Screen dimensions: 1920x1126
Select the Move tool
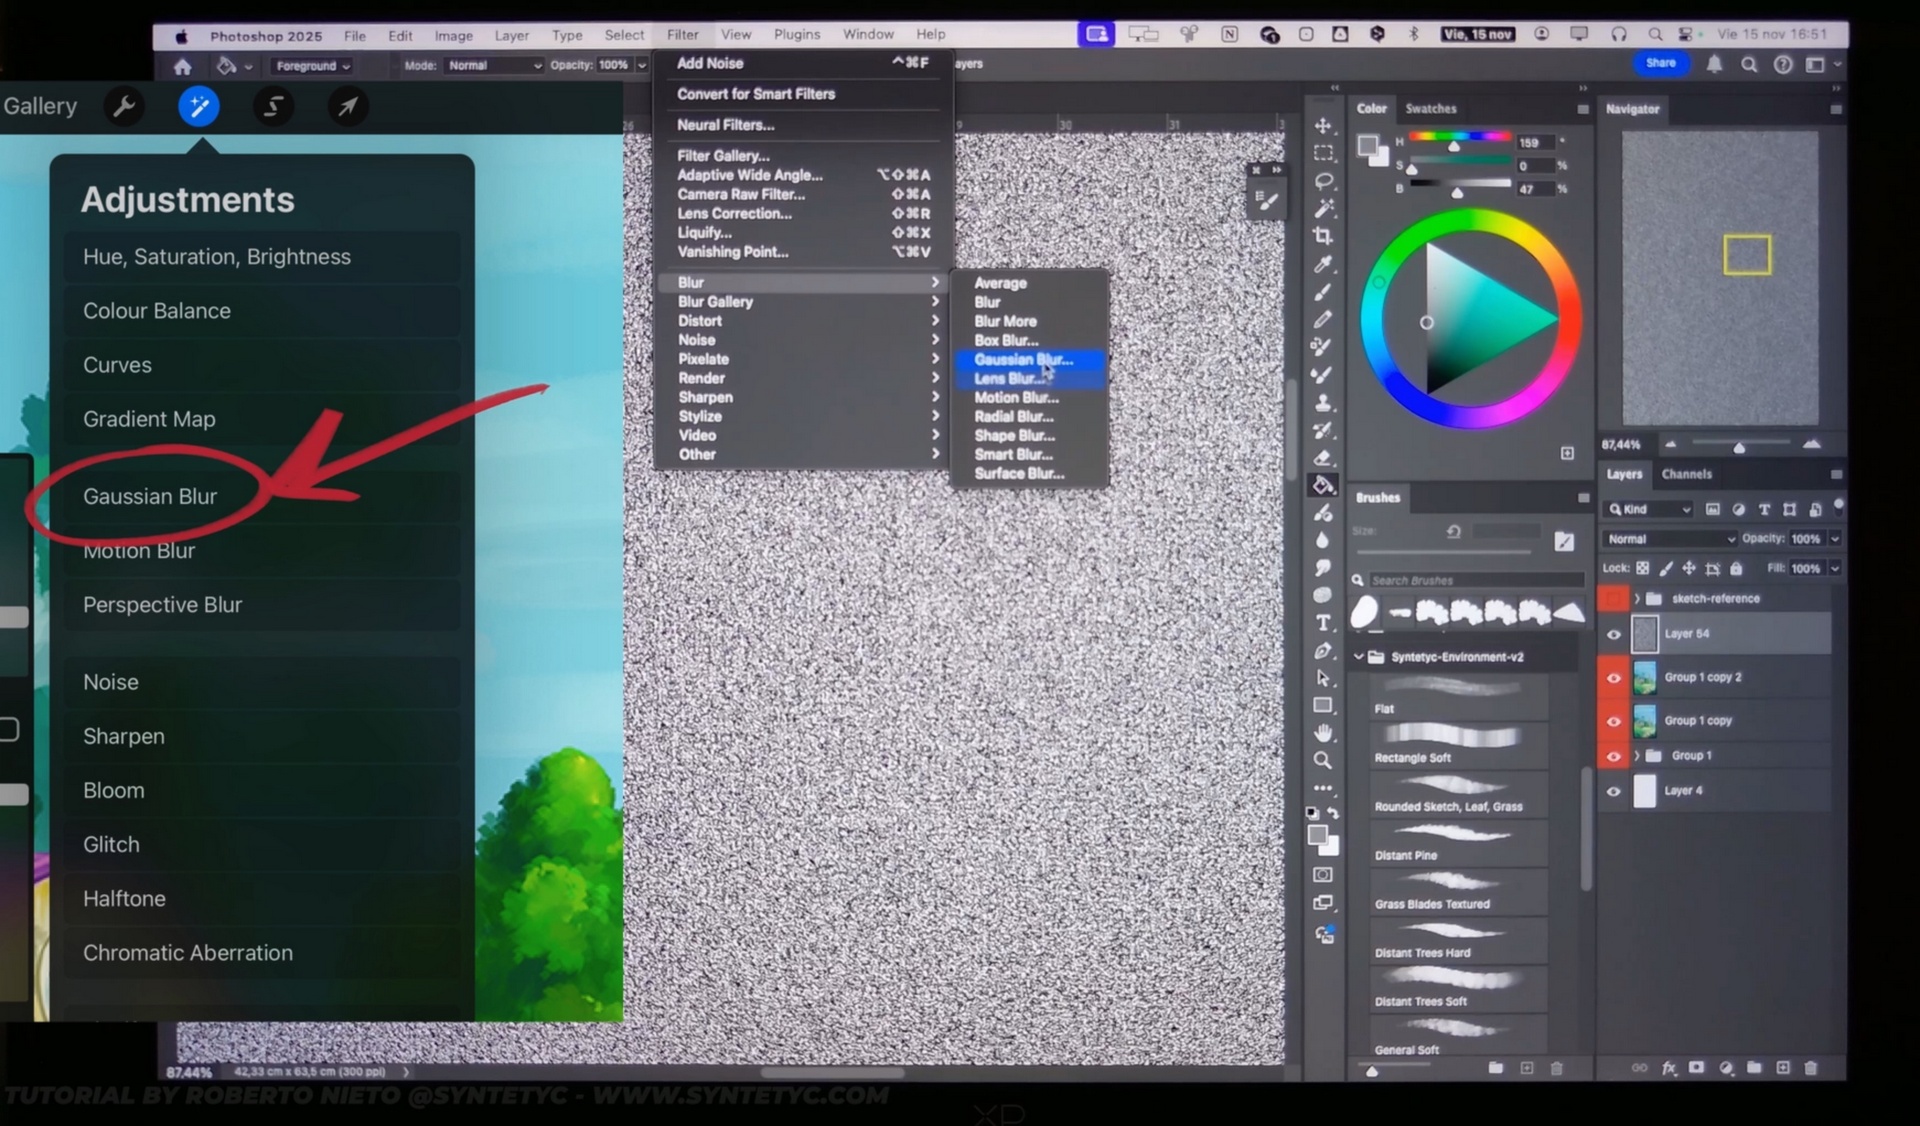click(1323, 126)
